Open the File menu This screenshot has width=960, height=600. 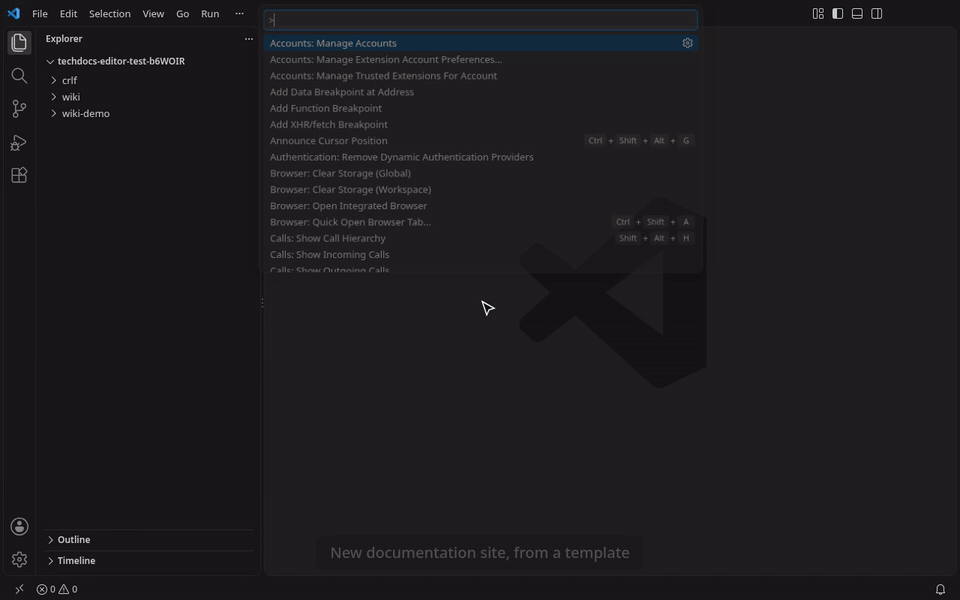(40, 13)
